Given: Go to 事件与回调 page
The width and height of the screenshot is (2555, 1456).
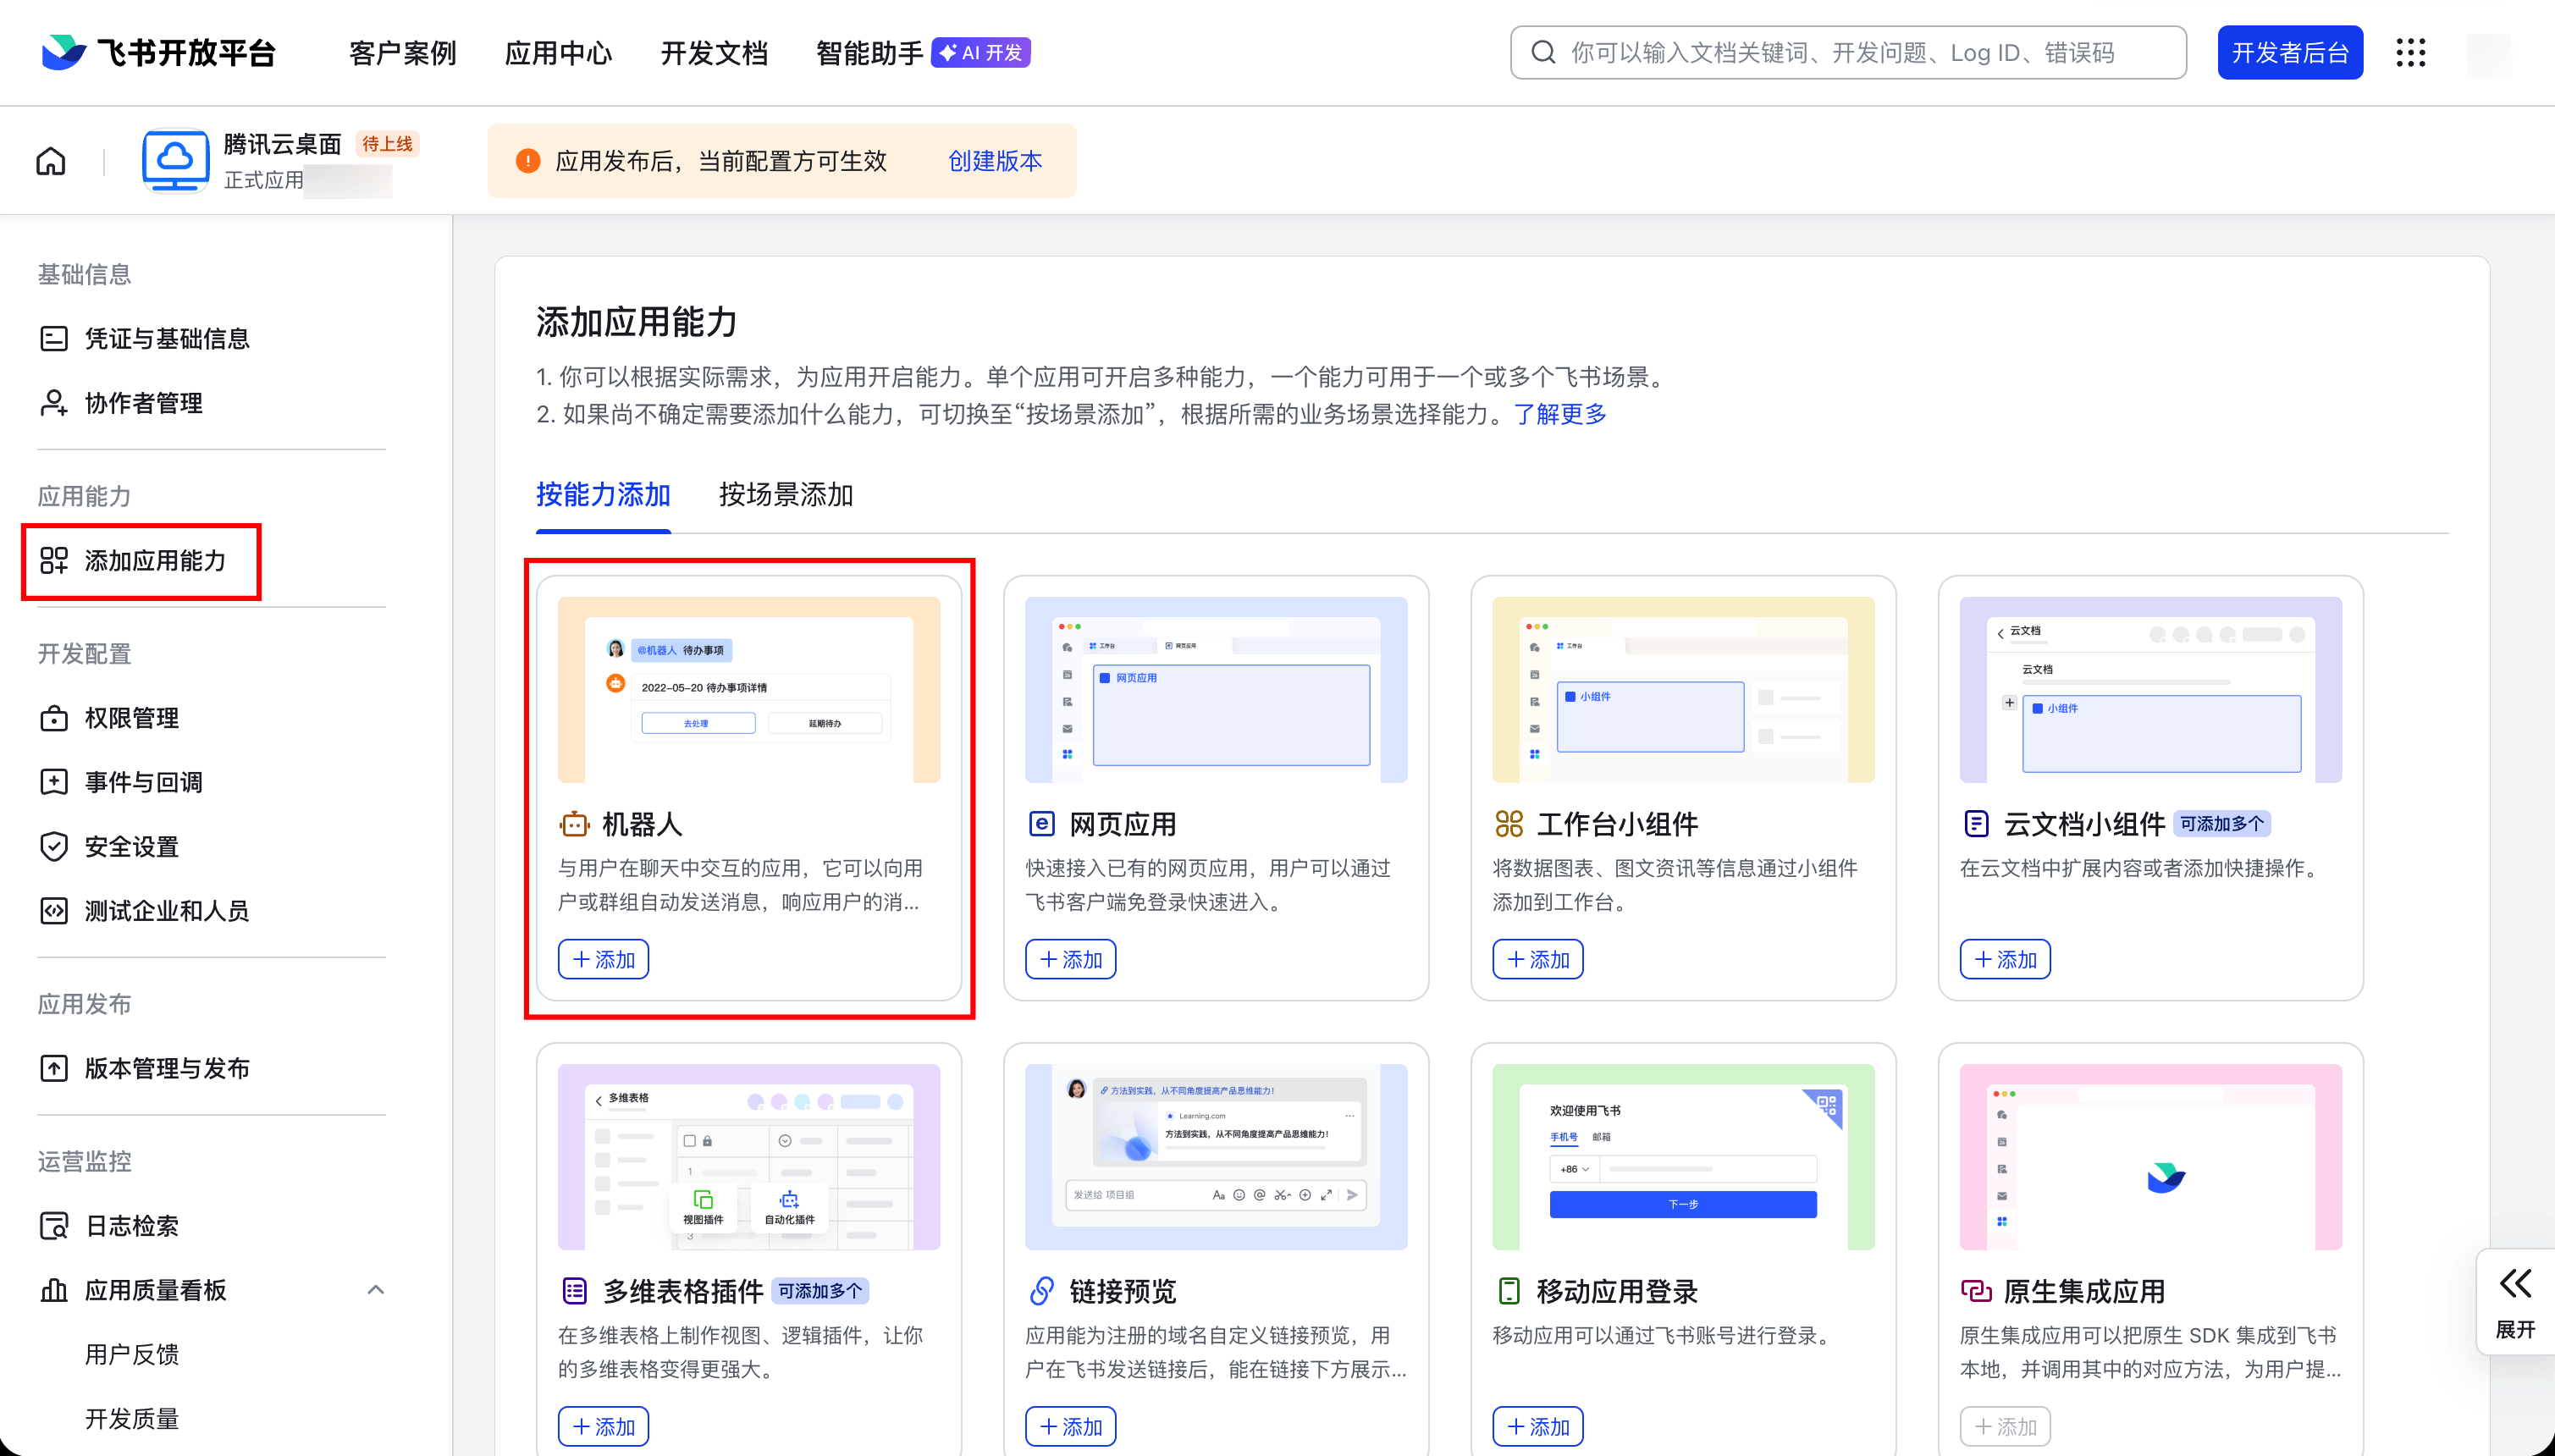Looking at the screenshot, I should coord(143,782).
